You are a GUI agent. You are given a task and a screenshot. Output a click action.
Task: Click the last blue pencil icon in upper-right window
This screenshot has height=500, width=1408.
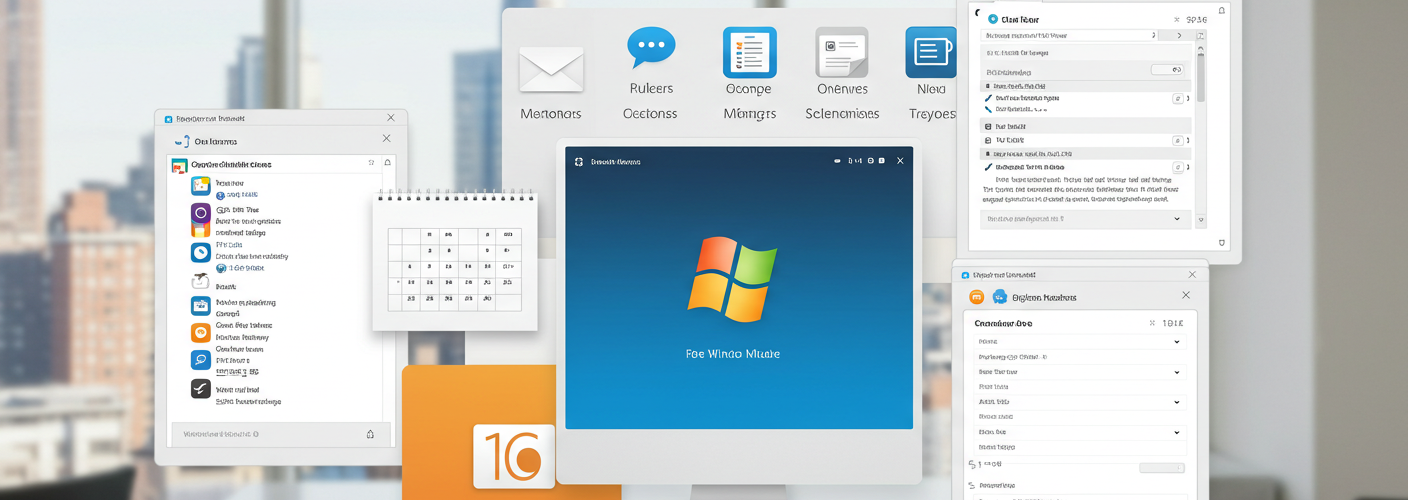[x=989, y=167]
